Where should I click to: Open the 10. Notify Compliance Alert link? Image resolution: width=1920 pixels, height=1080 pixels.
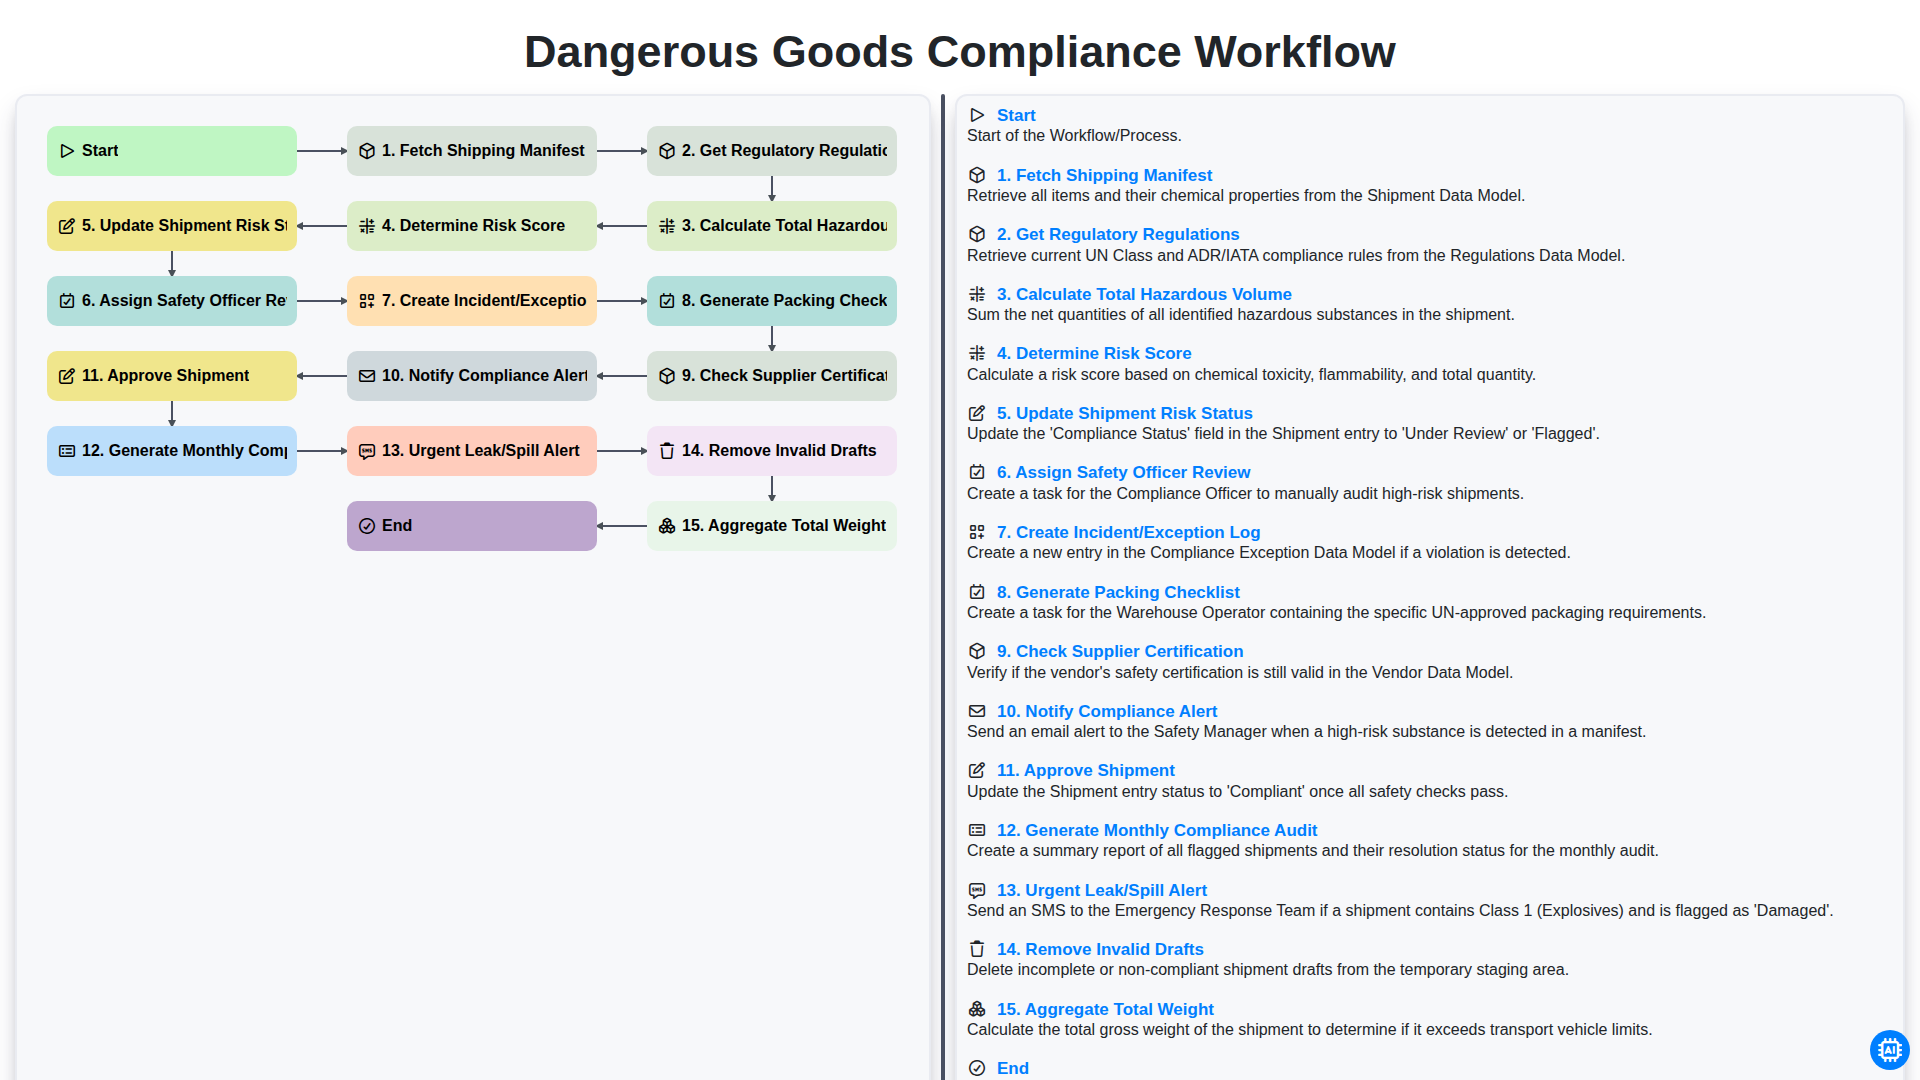pos(1107,711)
